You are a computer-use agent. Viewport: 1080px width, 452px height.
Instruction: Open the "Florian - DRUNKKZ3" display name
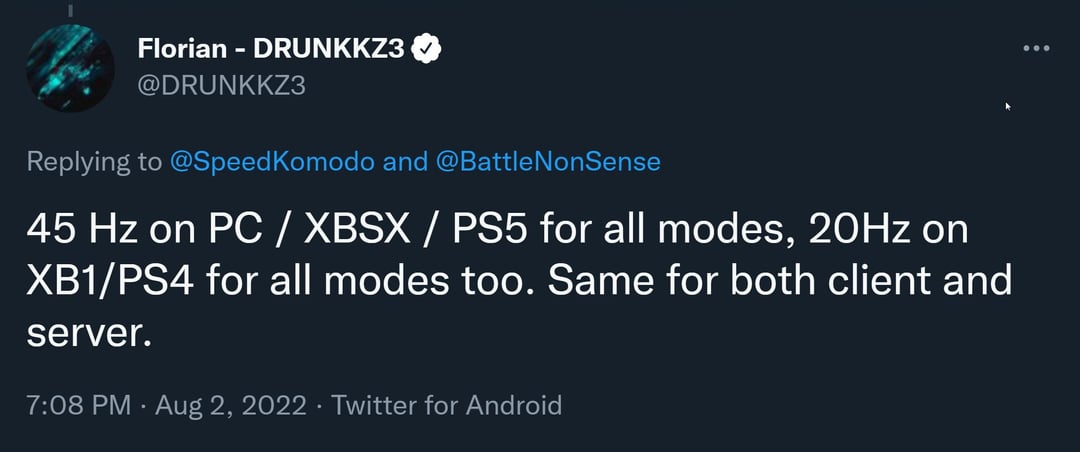coord(269,49)
